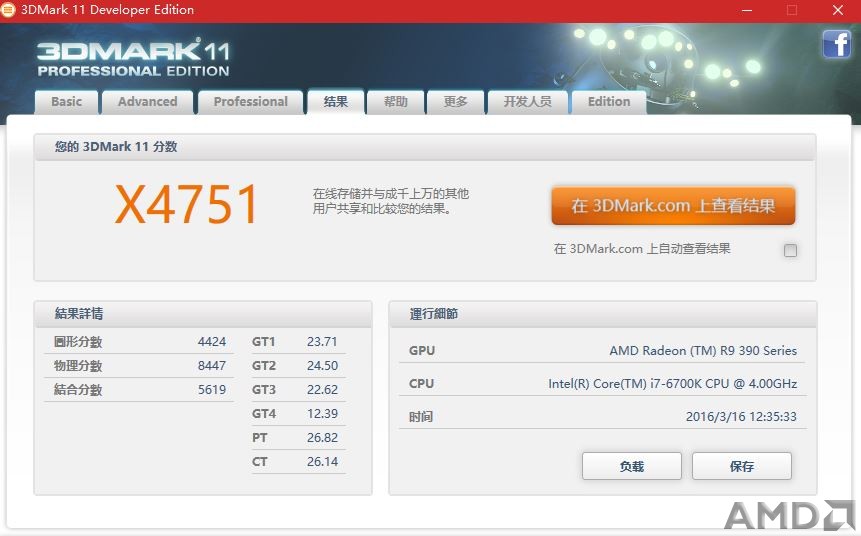861x536 pixels.
Task: Select the 結合分數 value 5619
Action: tap(212, 390)
